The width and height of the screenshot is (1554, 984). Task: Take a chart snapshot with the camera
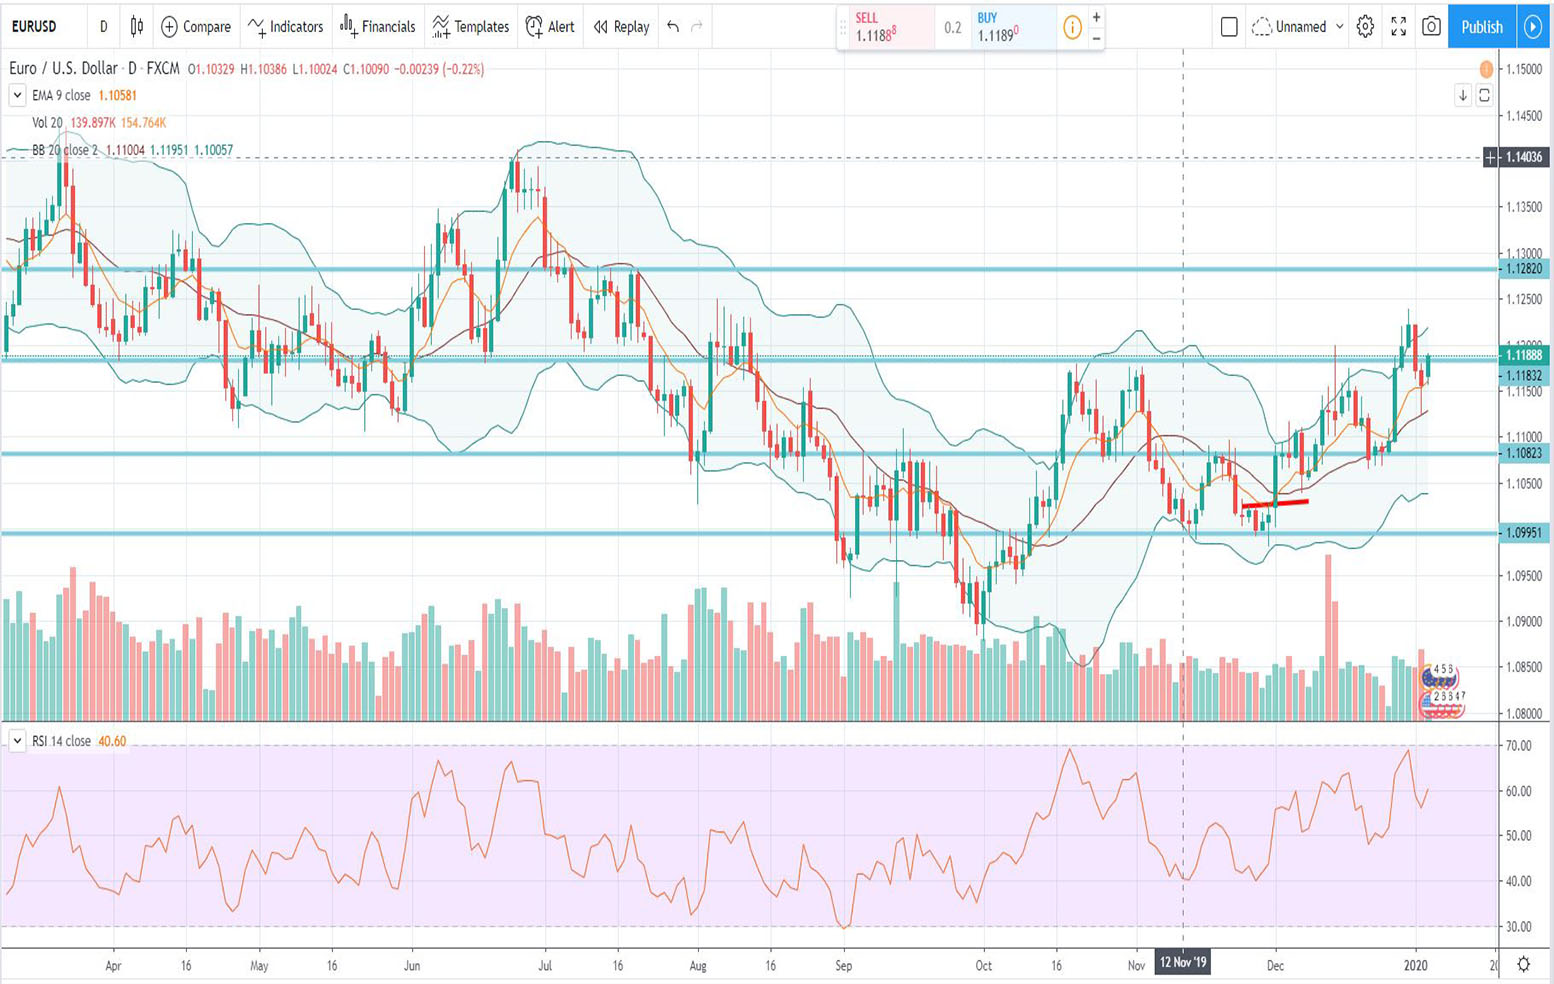click(1431, 27)
